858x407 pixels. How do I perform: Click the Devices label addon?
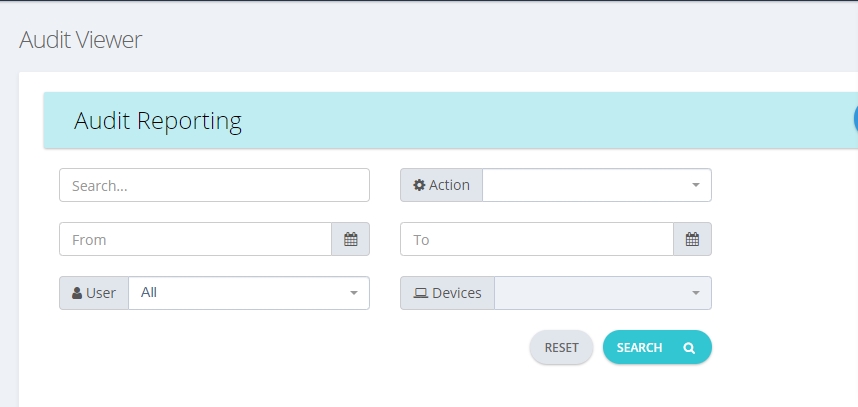448,293
